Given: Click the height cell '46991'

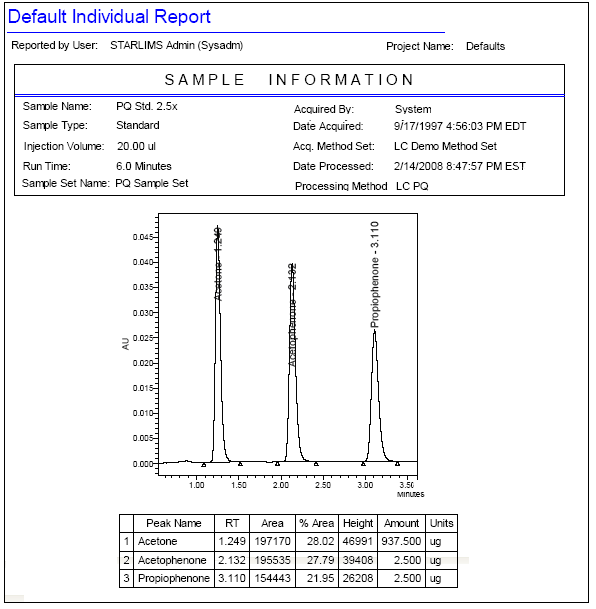Looking at the screenshot, I should [x=358, y=541].
